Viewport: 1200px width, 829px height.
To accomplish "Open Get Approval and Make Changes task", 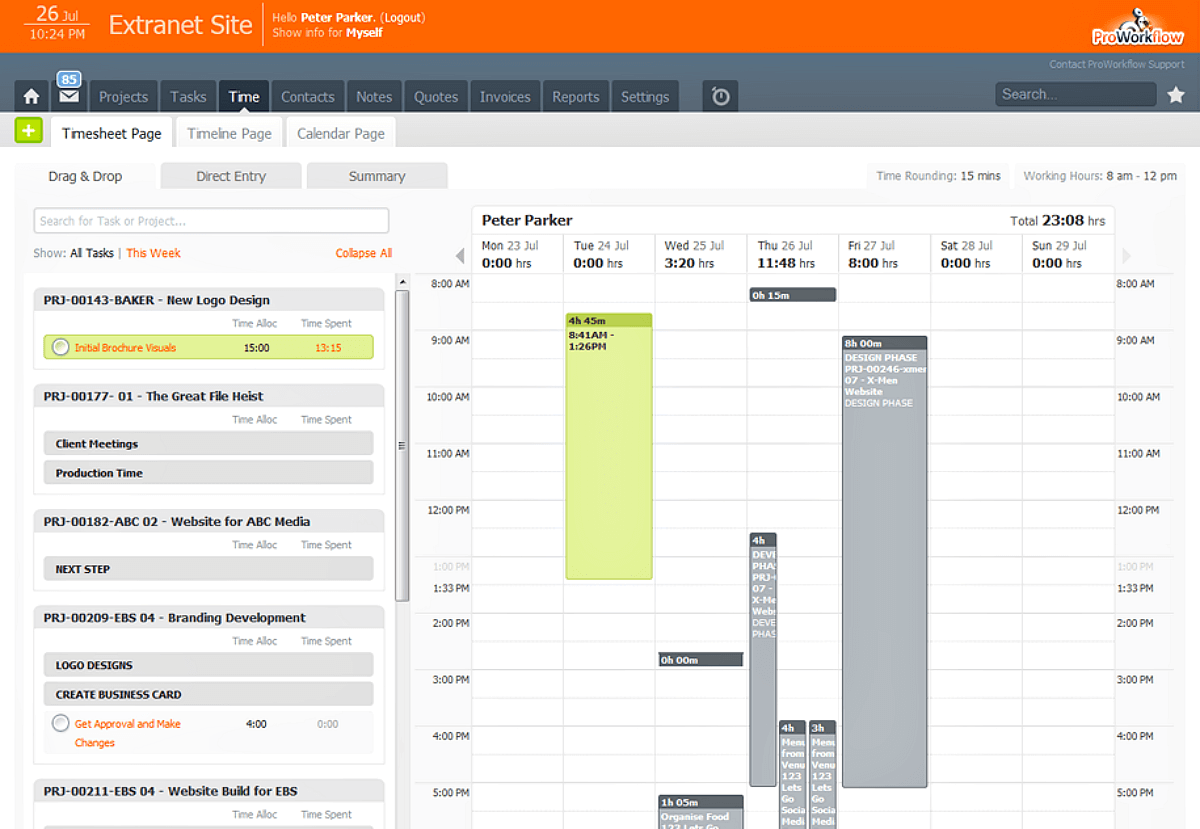I will 127,733.
